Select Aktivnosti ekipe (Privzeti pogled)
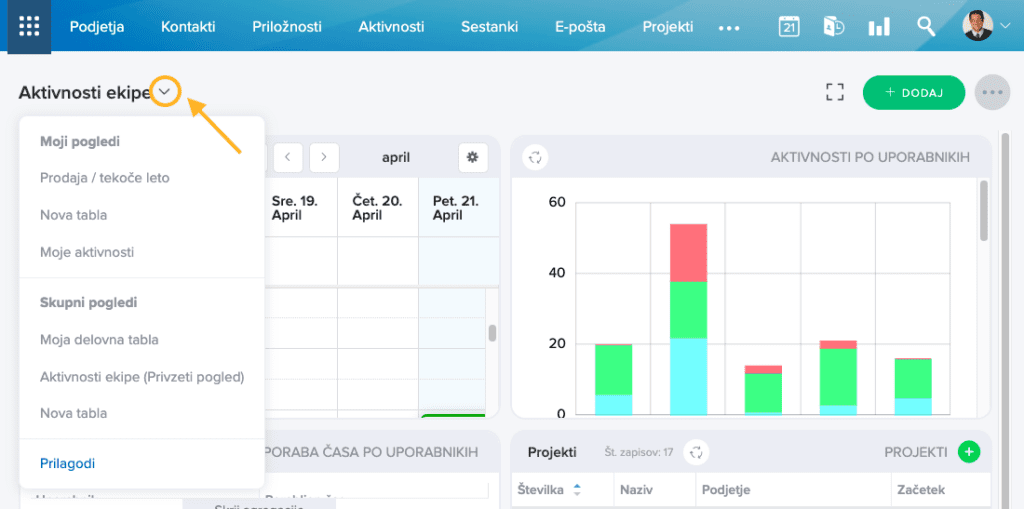The width and height of the screenshot is (1024, 509). click(x=142, y=377)
